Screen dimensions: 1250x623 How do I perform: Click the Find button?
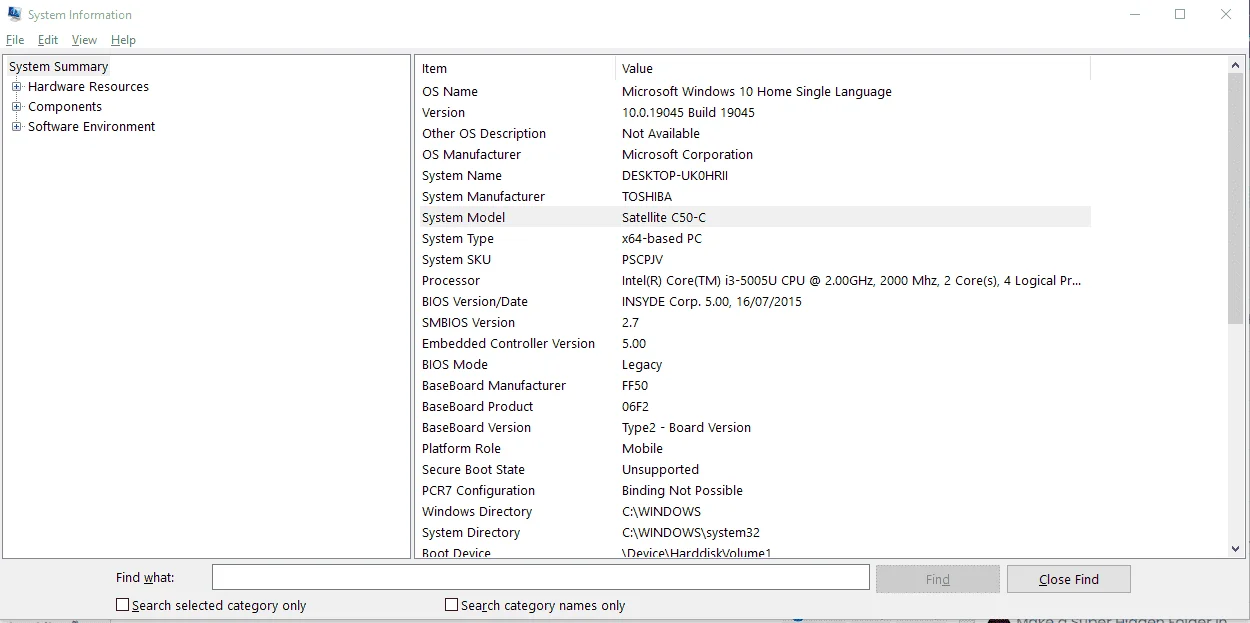[937, 579]
